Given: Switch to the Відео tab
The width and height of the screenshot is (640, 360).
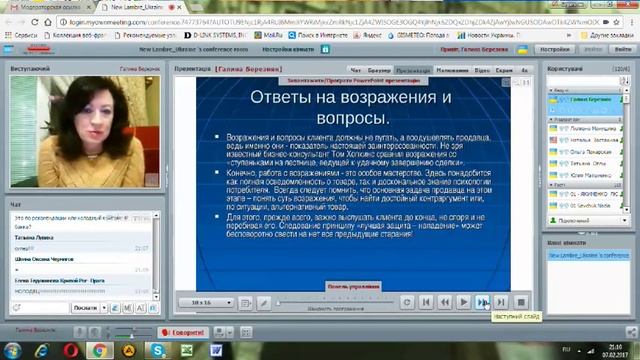Looking at the screenshot, I should coord(482,70).
